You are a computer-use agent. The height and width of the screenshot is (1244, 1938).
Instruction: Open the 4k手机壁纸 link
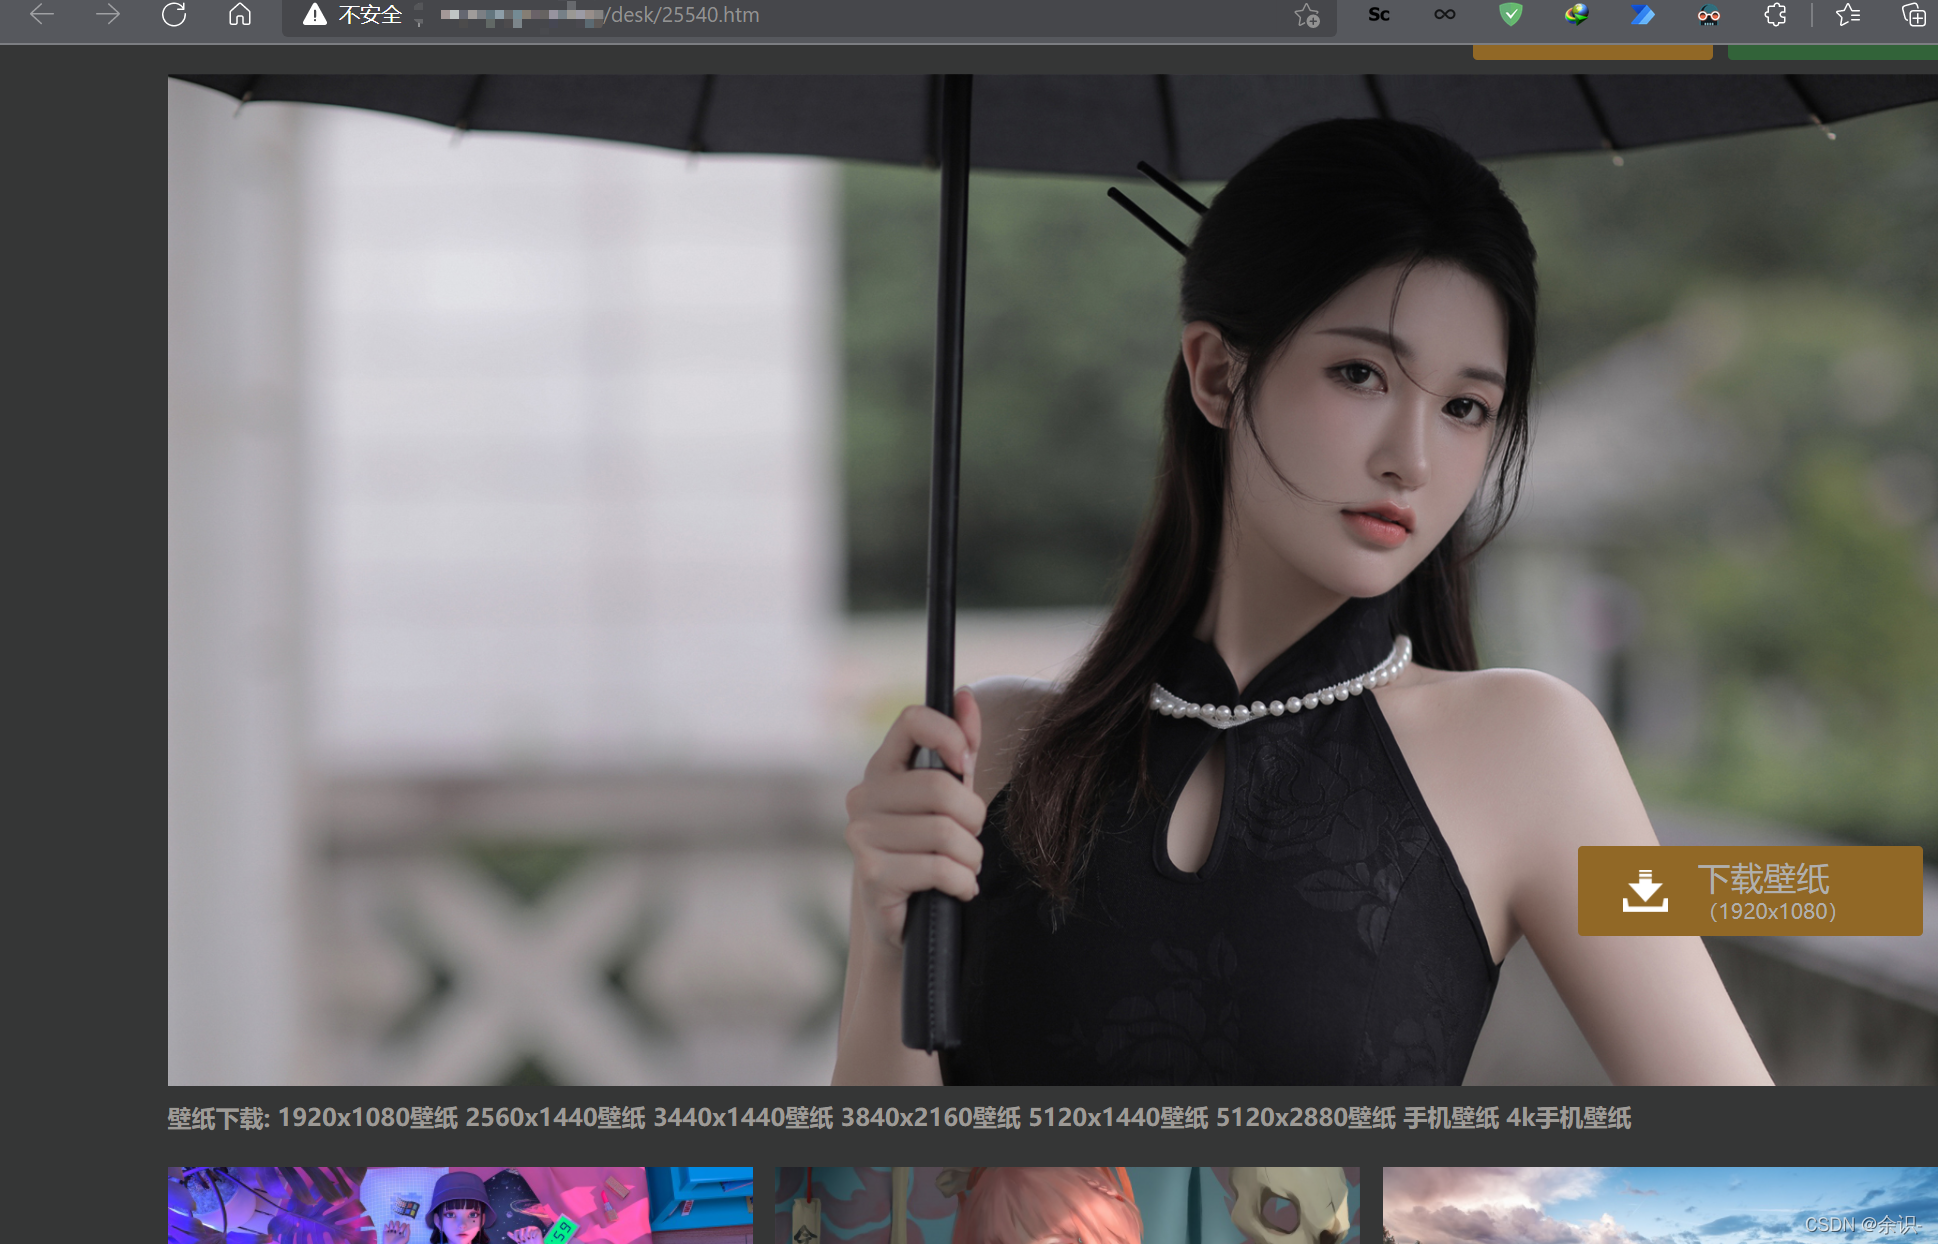coord(1568,1118)
